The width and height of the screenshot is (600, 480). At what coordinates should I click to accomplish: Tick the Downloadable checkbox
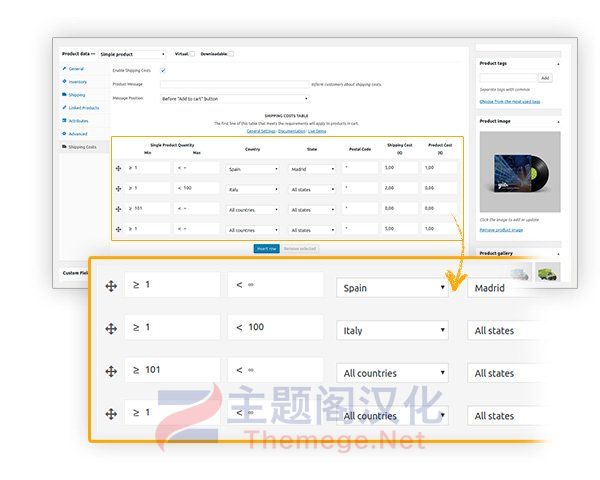pyautogui.click(x=231, y=54)
